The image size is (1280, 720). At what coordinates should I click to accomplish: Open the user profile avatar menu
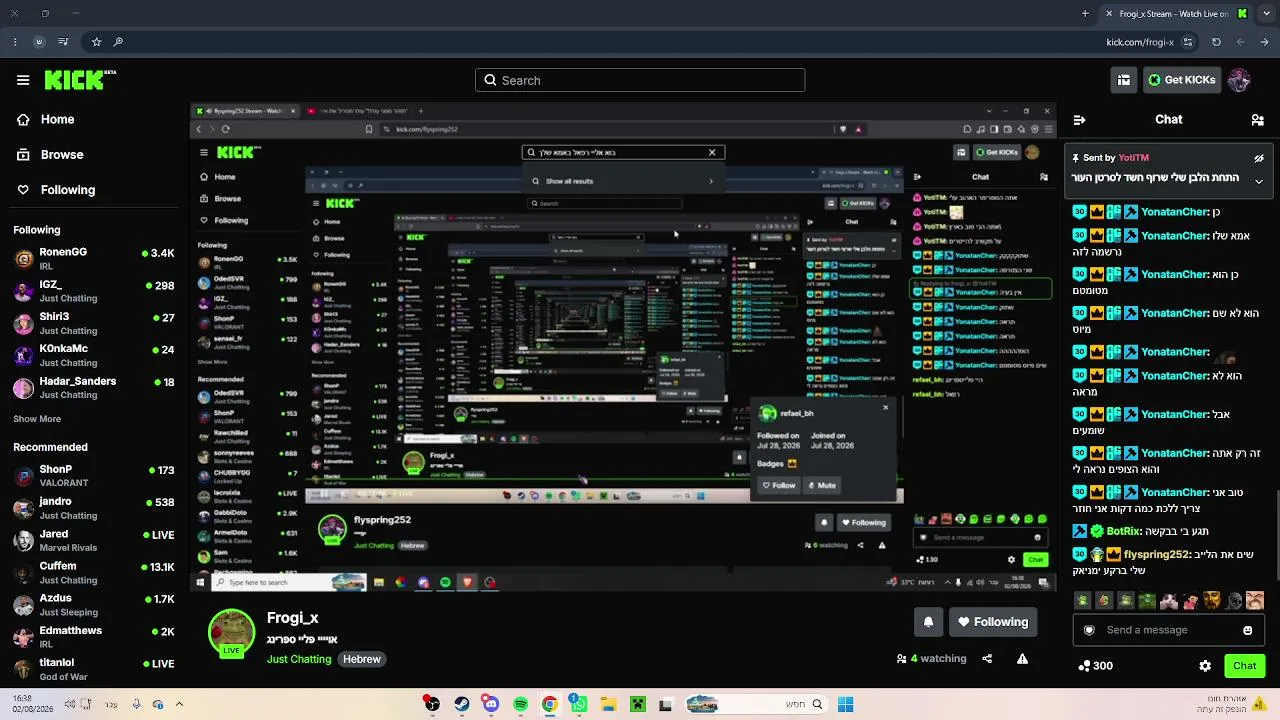point(1239,80)
